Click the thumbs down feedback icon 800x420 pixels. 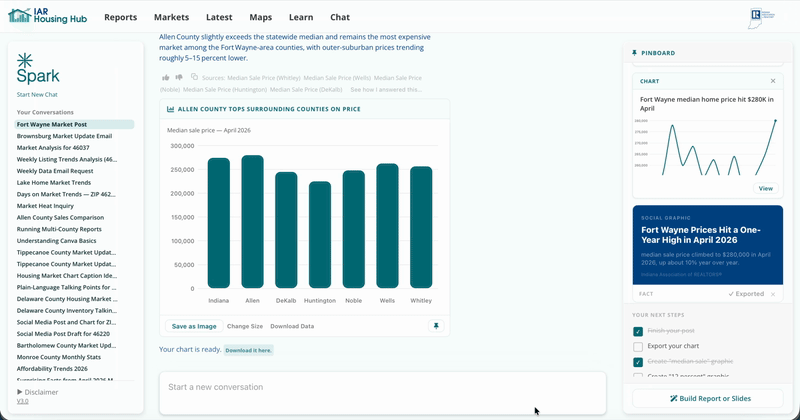(x=179, y=78)
